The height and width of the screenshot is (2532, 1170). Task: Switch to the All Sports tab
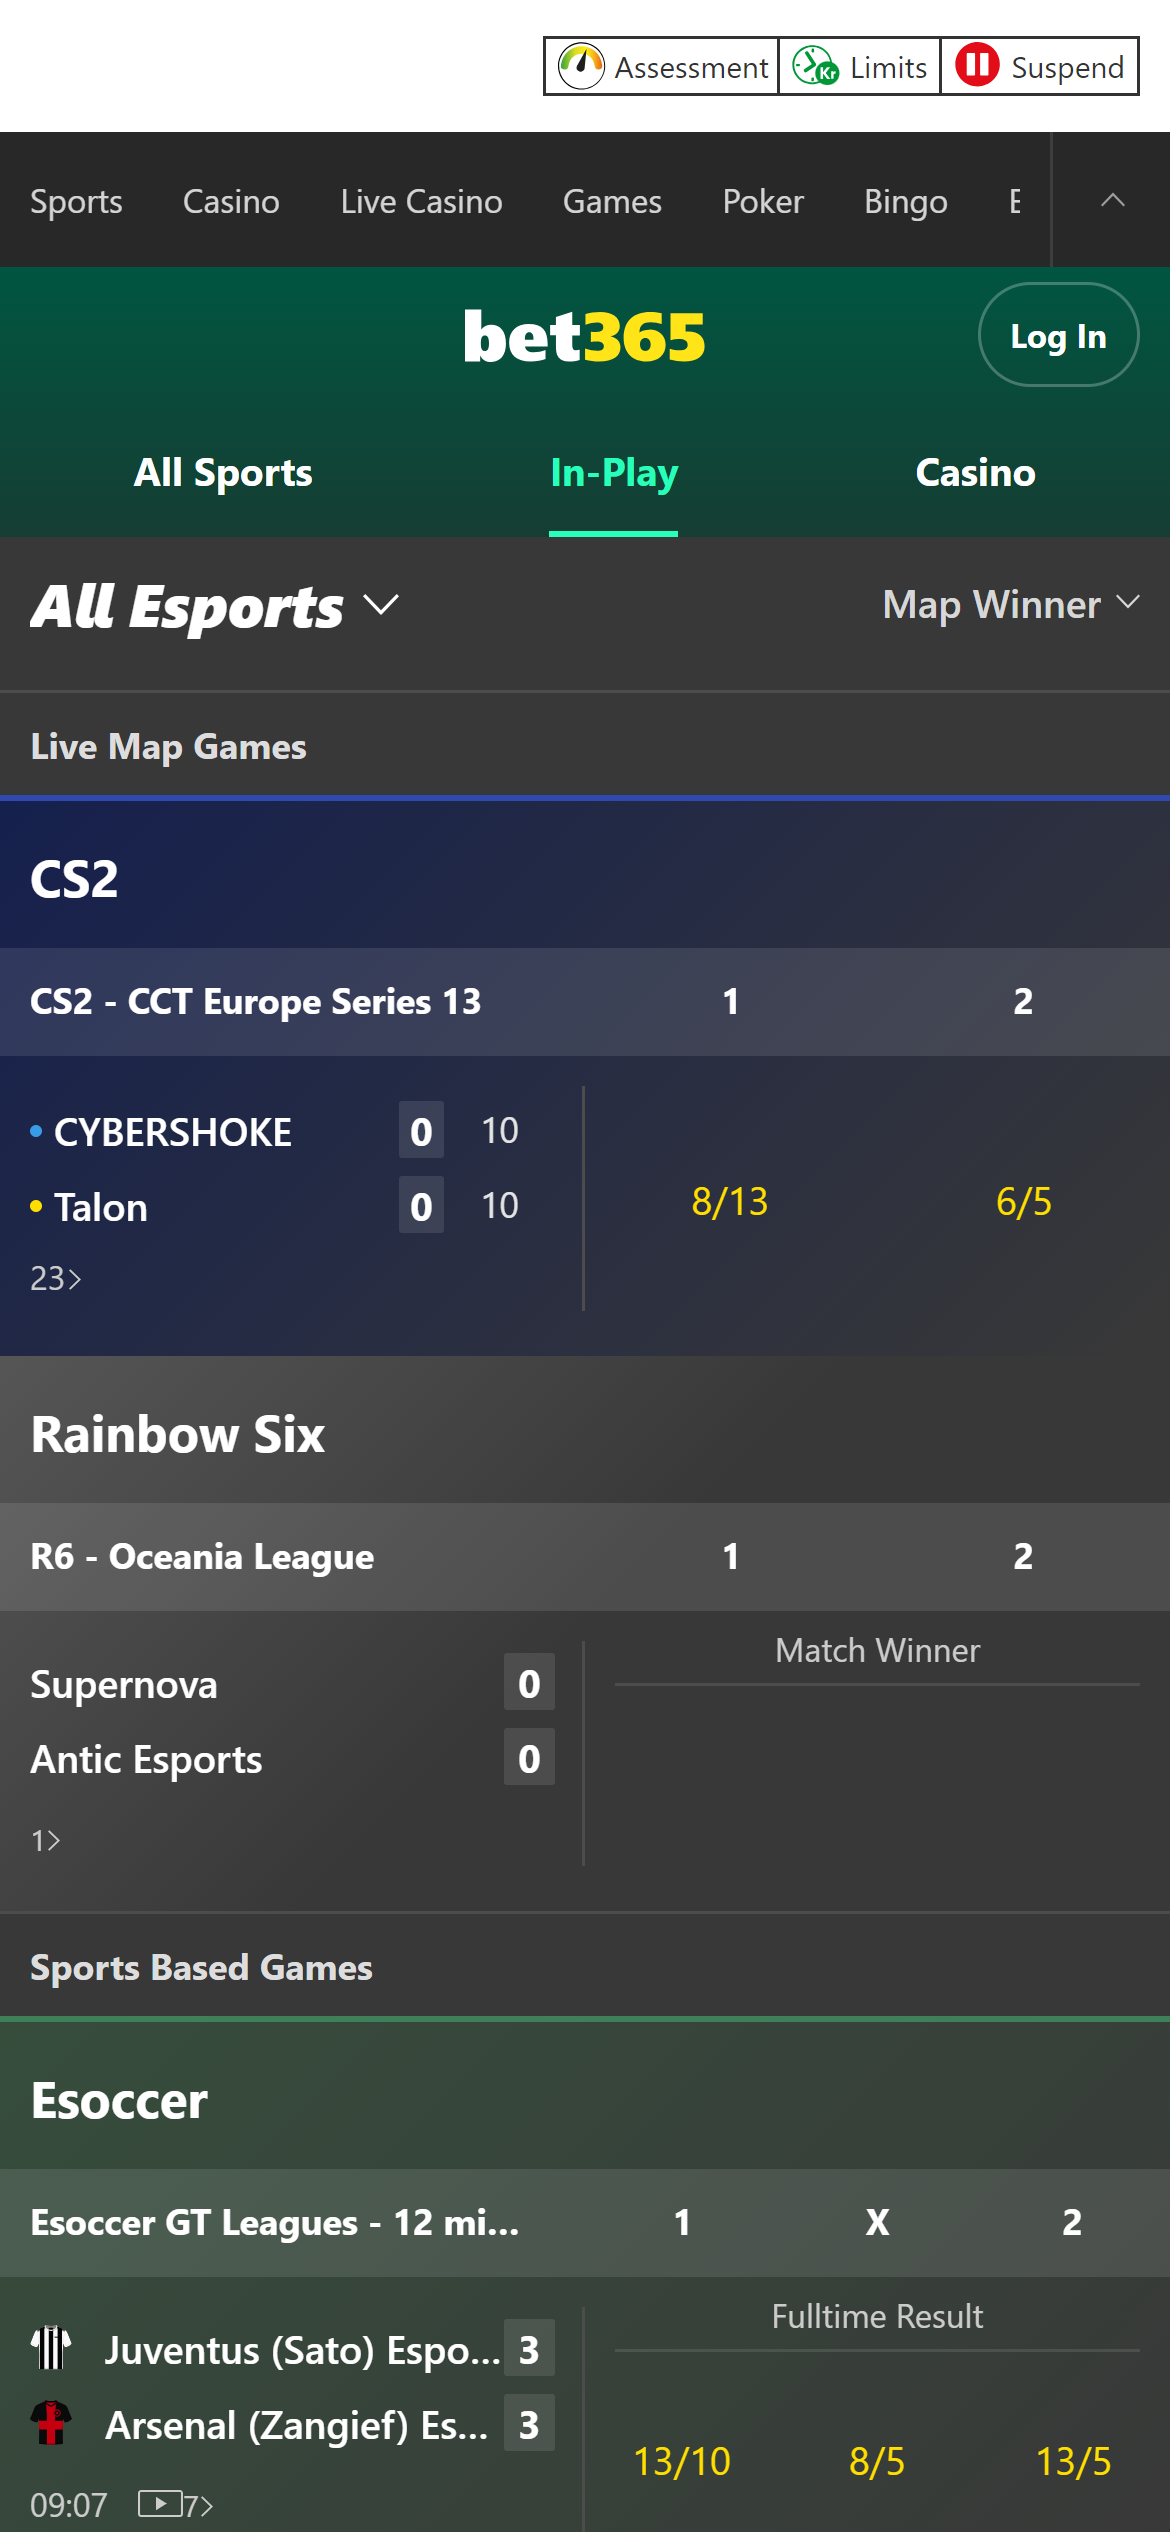click(222, 472)
